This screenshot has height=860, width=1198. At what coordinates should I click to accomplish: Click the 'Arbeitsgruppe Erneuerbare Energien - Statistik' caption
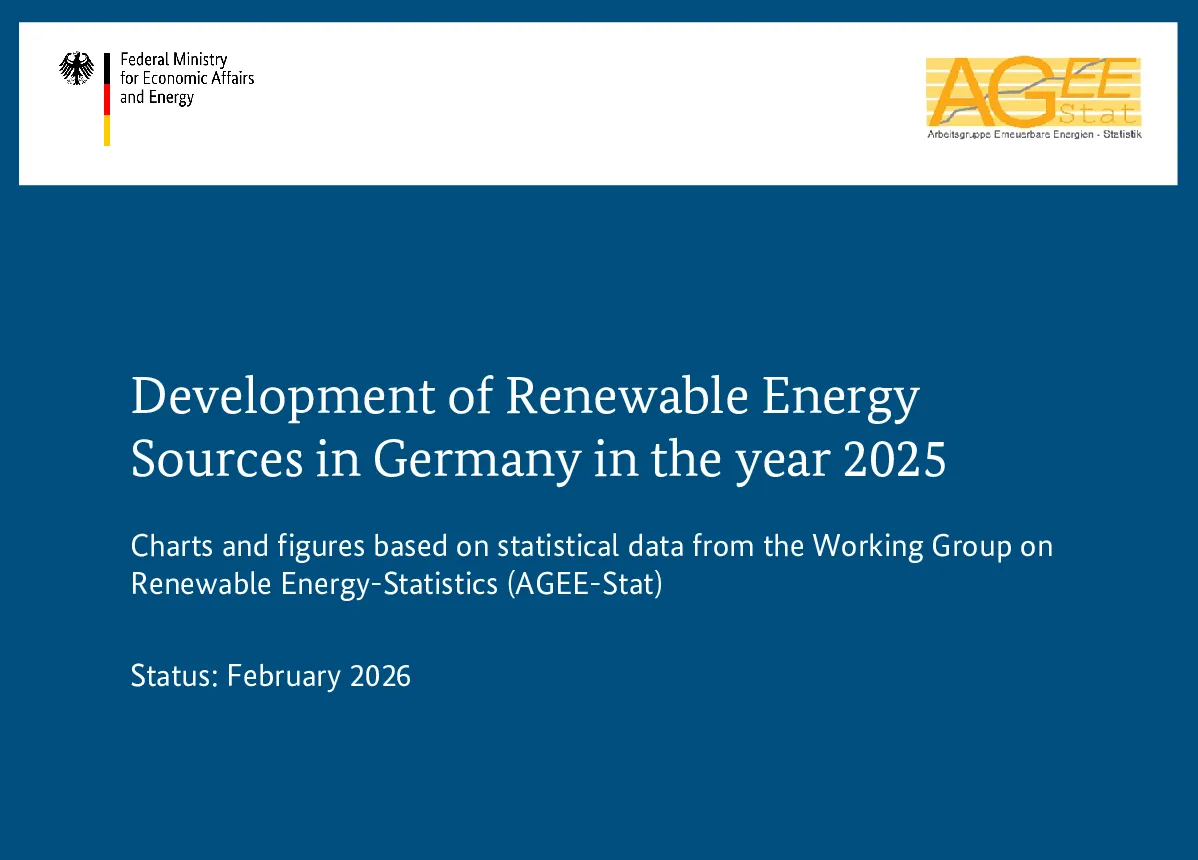(1034, 134)
